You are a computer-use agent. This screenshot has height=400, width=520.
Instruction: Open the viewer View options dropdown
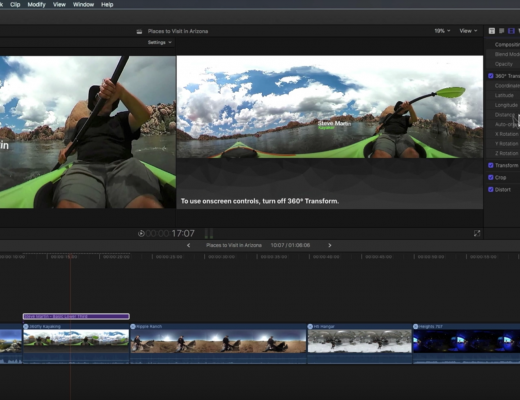[x=468, y=31]
